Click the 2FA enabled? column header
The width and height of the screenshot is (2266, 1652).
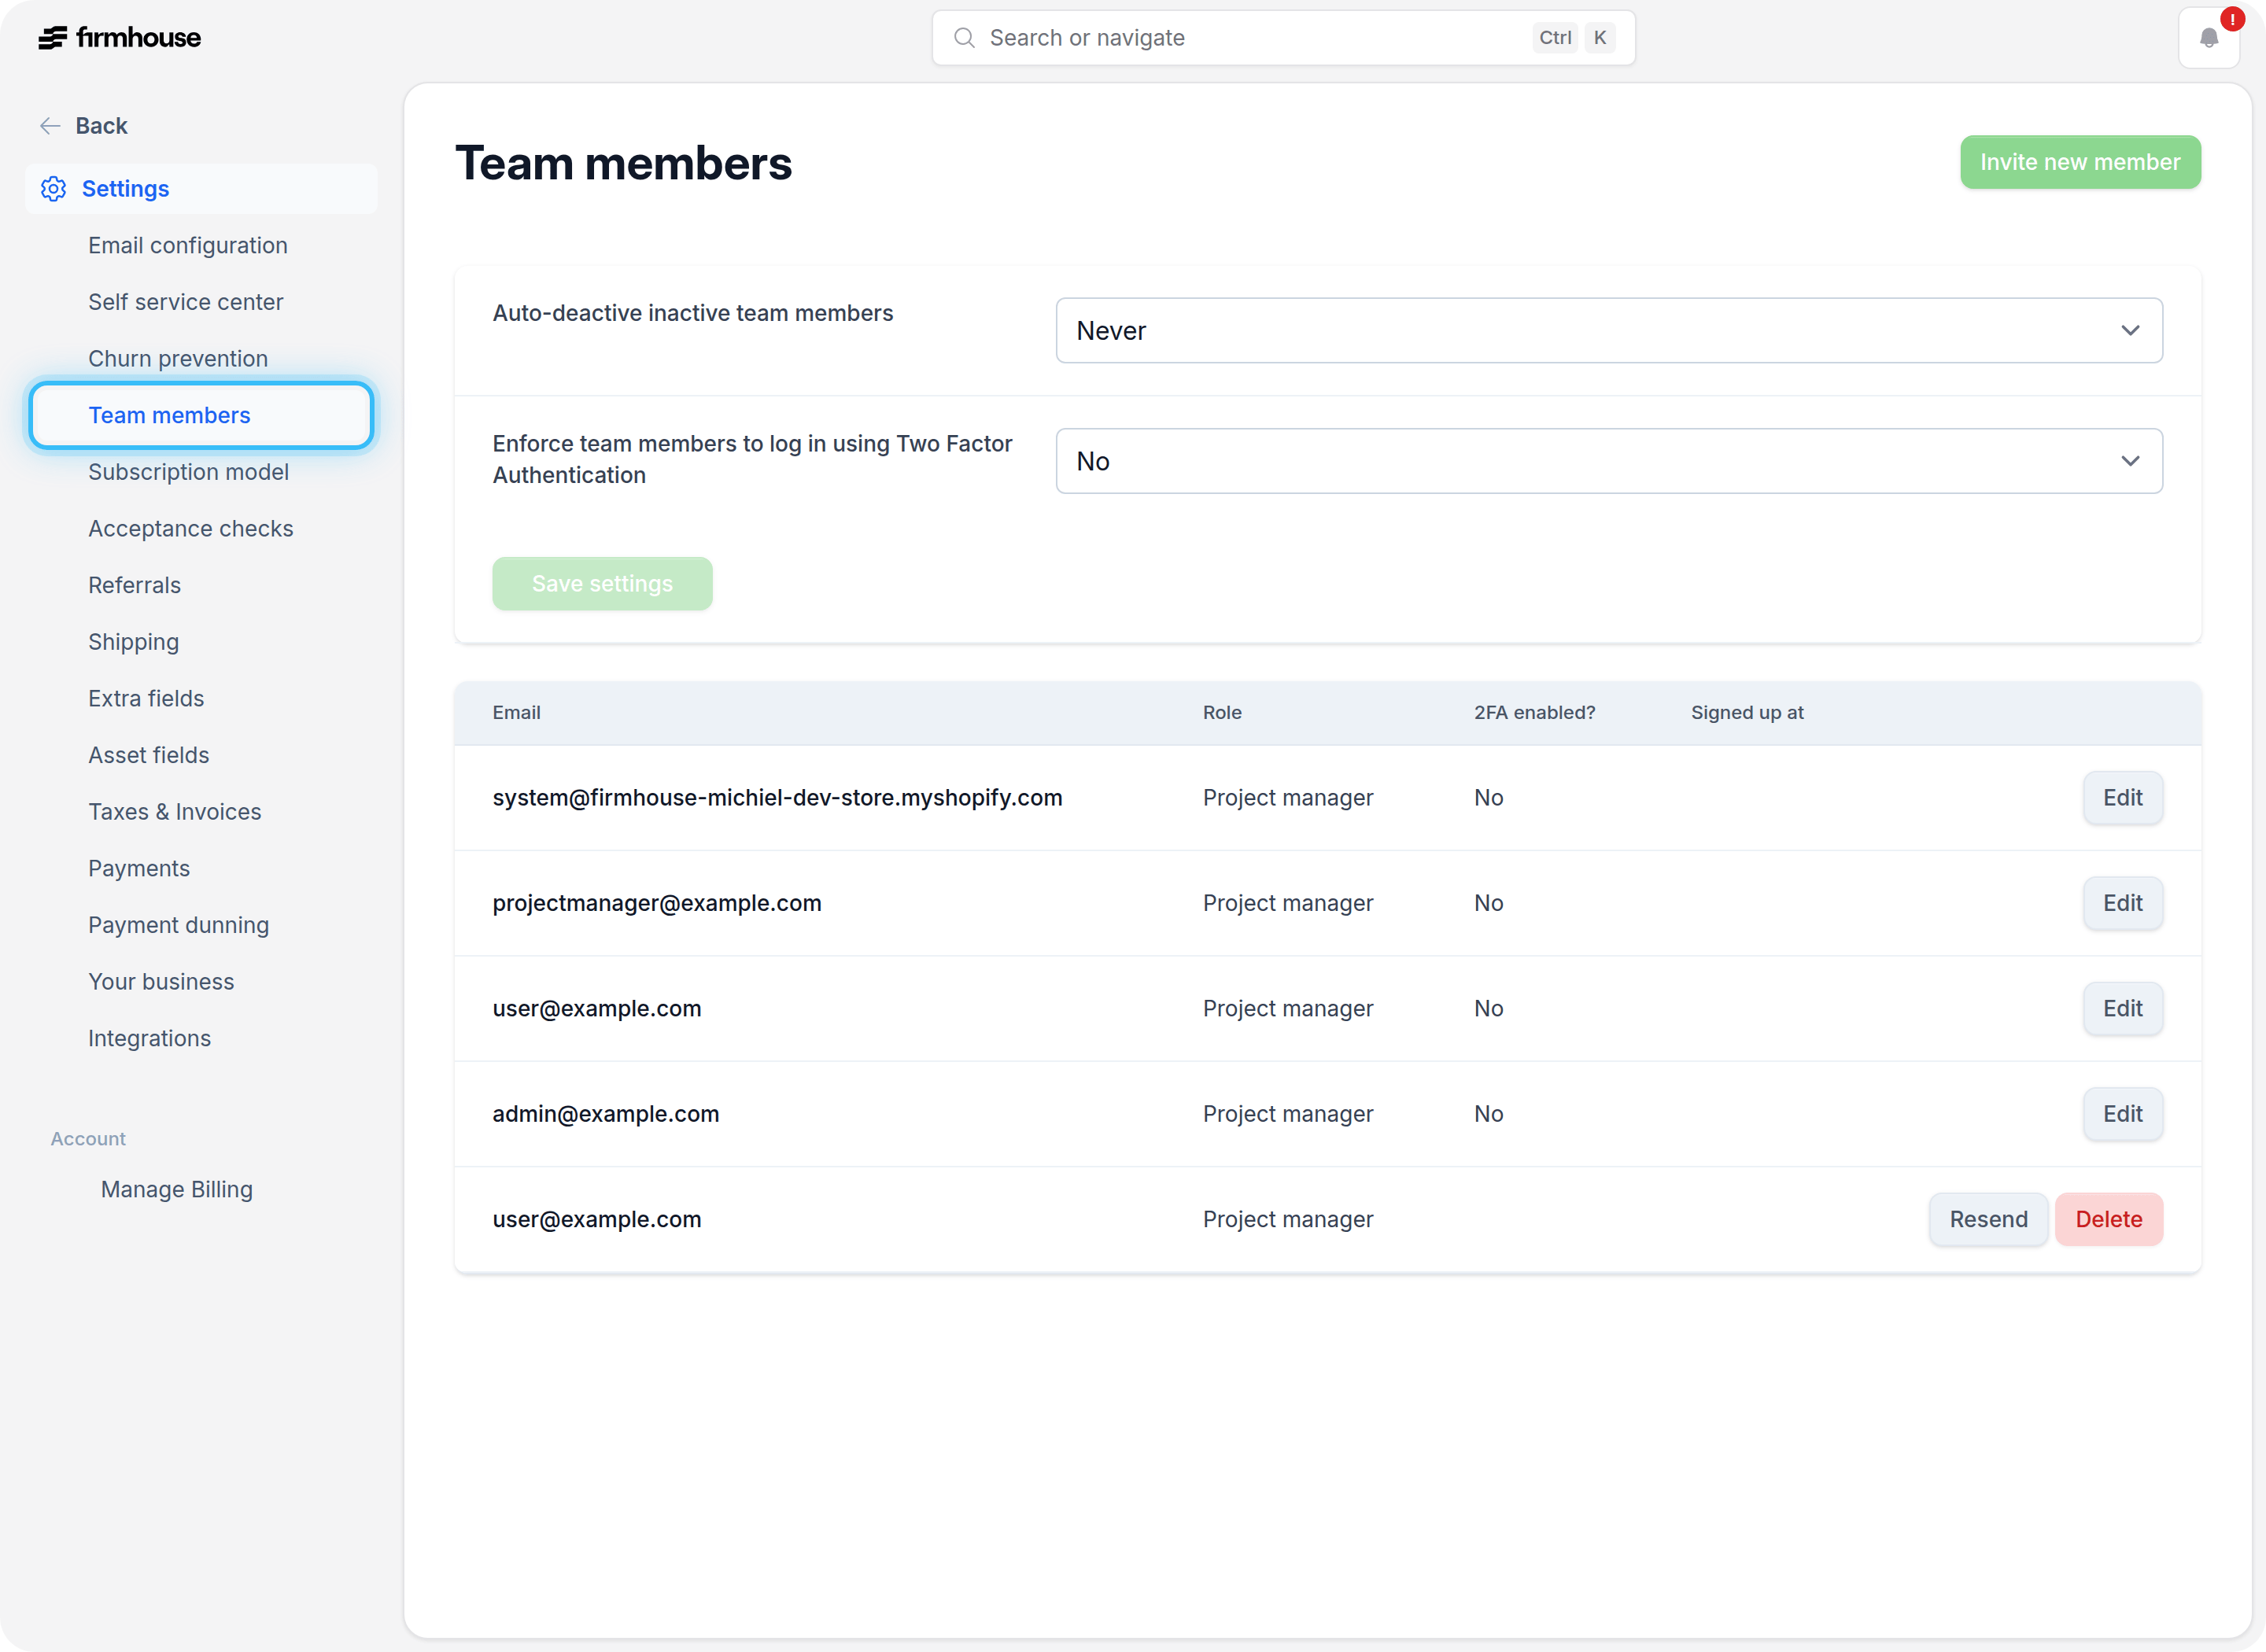point(1534,713)
